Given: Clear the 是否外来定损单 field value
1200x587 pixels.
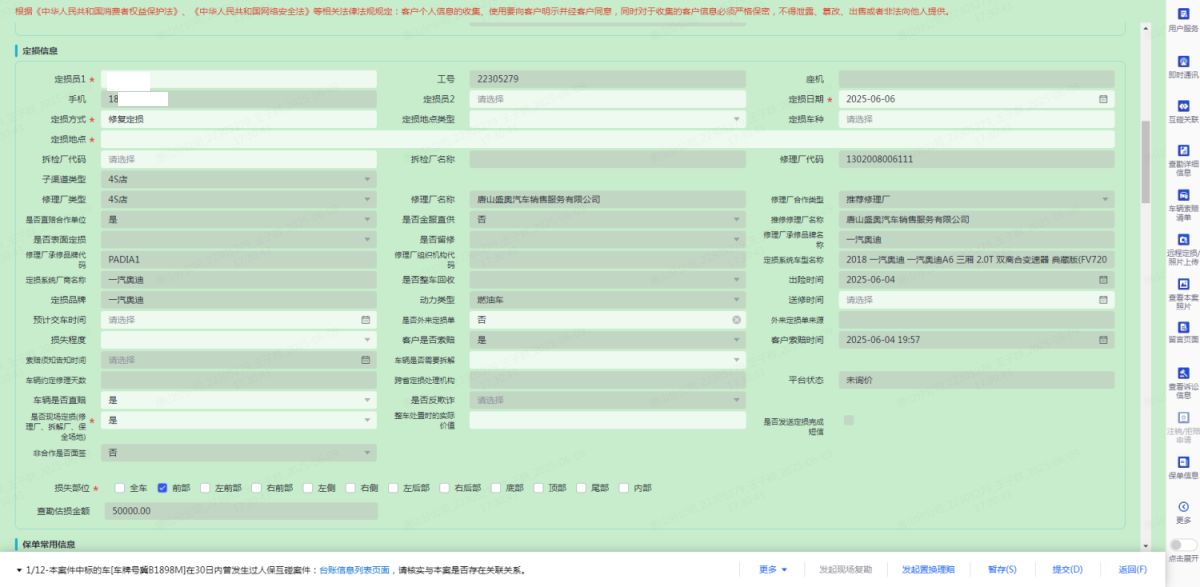Looking at the screenshot, I should pyautogui.click(x=736, y=320).
